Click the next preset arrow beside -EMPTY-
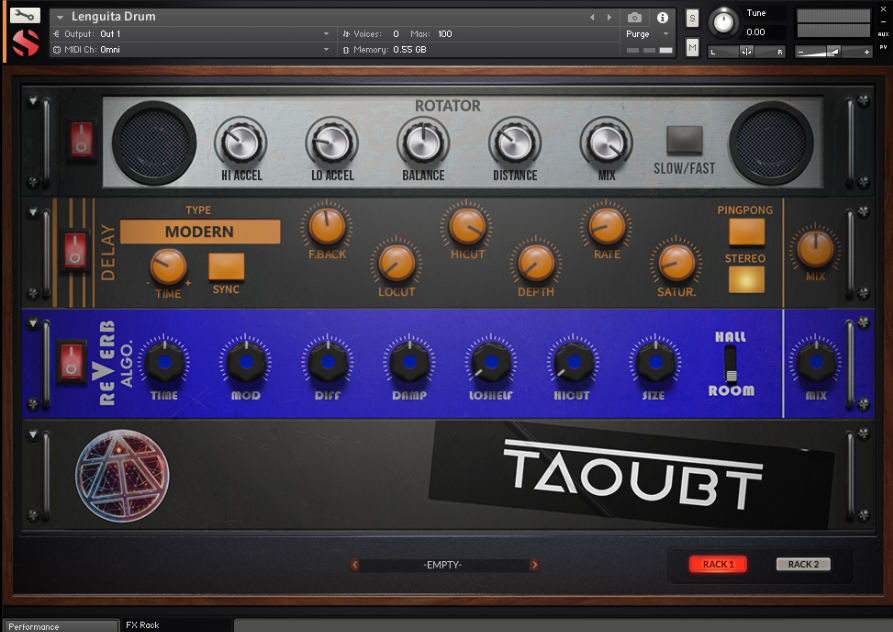Viewport: 893px width, 632px height. [534, 565]
